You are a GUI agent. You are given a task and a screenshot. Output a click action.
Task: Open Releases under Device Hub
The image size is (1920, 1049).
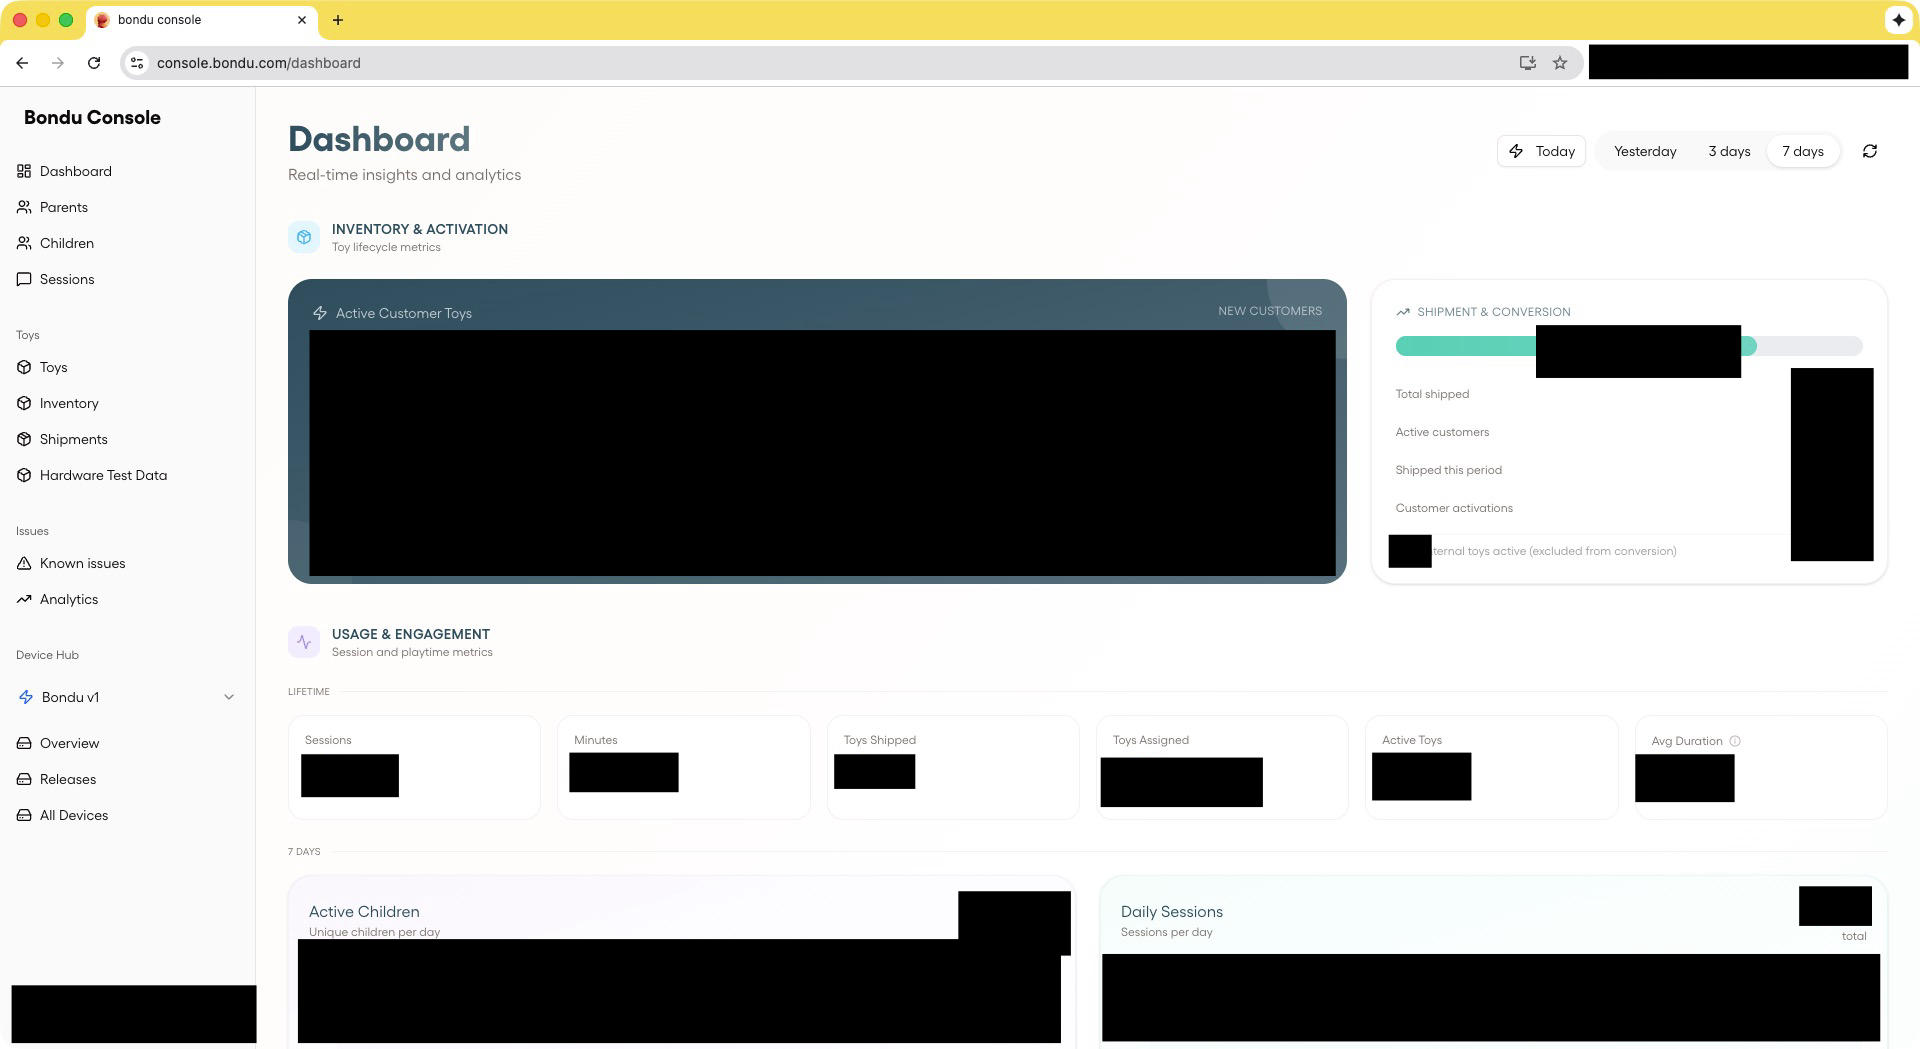[x=25, y=779]
